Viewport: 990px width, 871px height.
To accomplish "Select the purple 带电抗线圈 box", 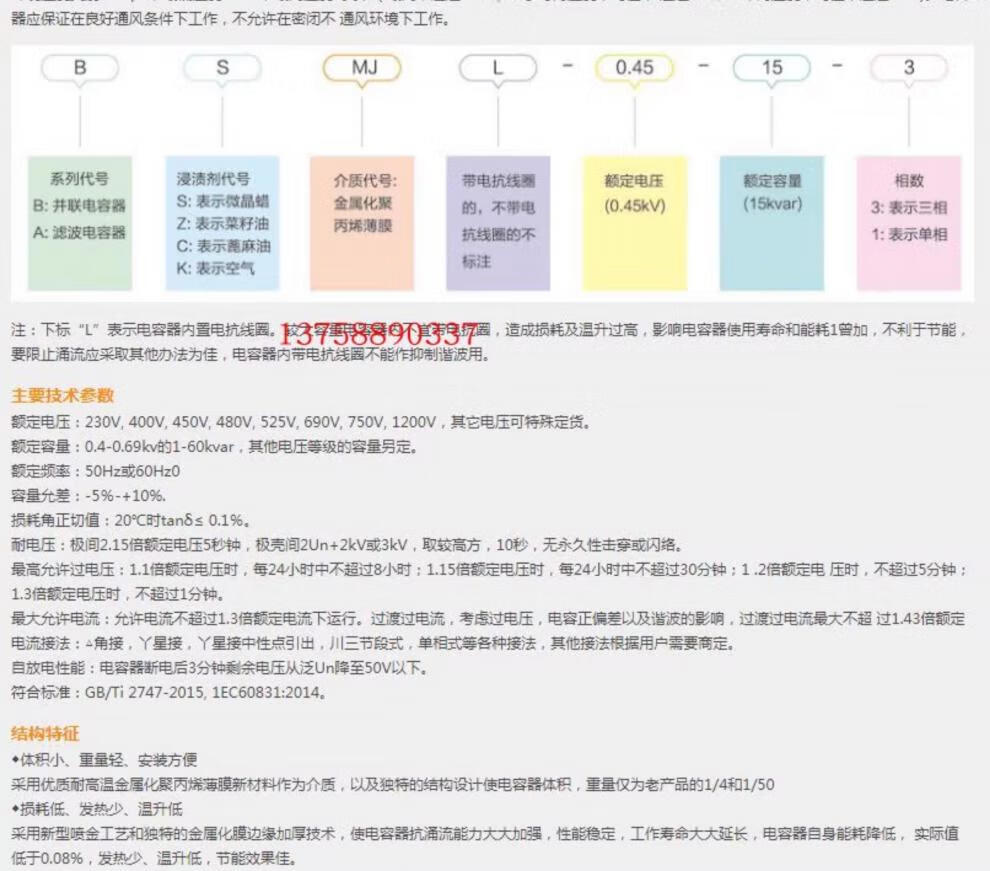I will click(x=498, y=223).
